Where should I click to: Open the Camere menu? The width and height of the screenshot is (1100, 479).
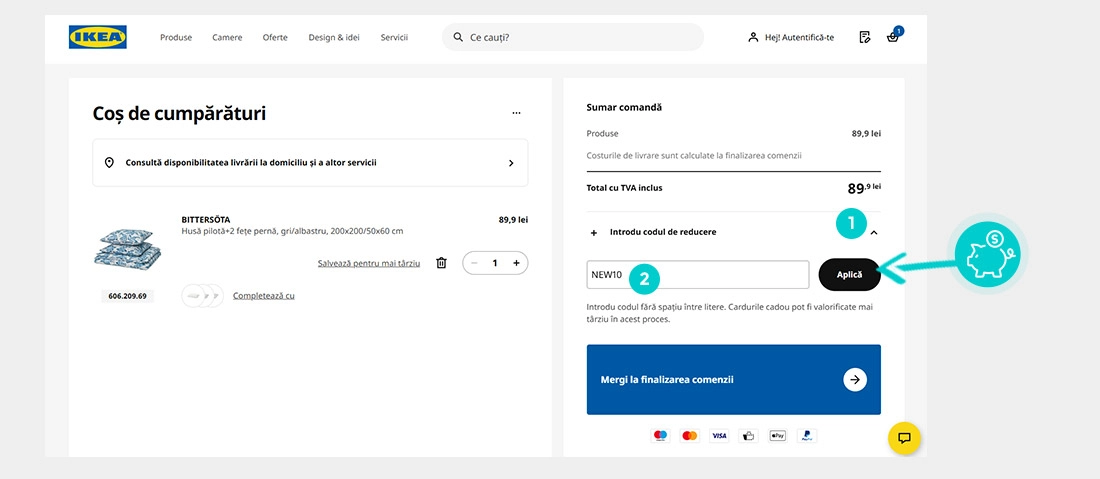pos(227,37)
